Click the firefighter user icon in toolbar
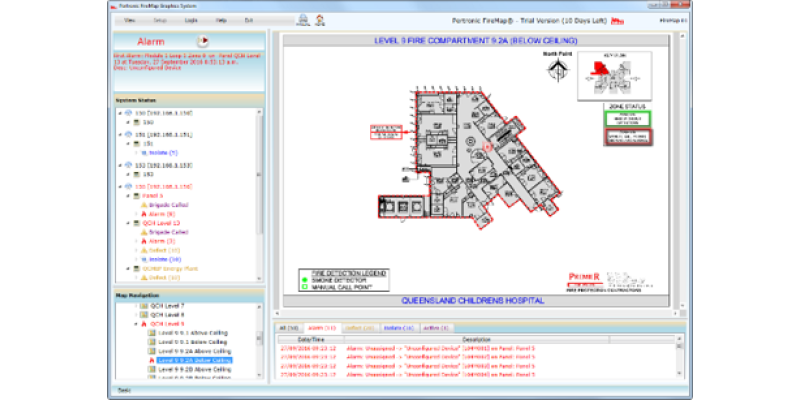800x400 pixels. (320, 20)
